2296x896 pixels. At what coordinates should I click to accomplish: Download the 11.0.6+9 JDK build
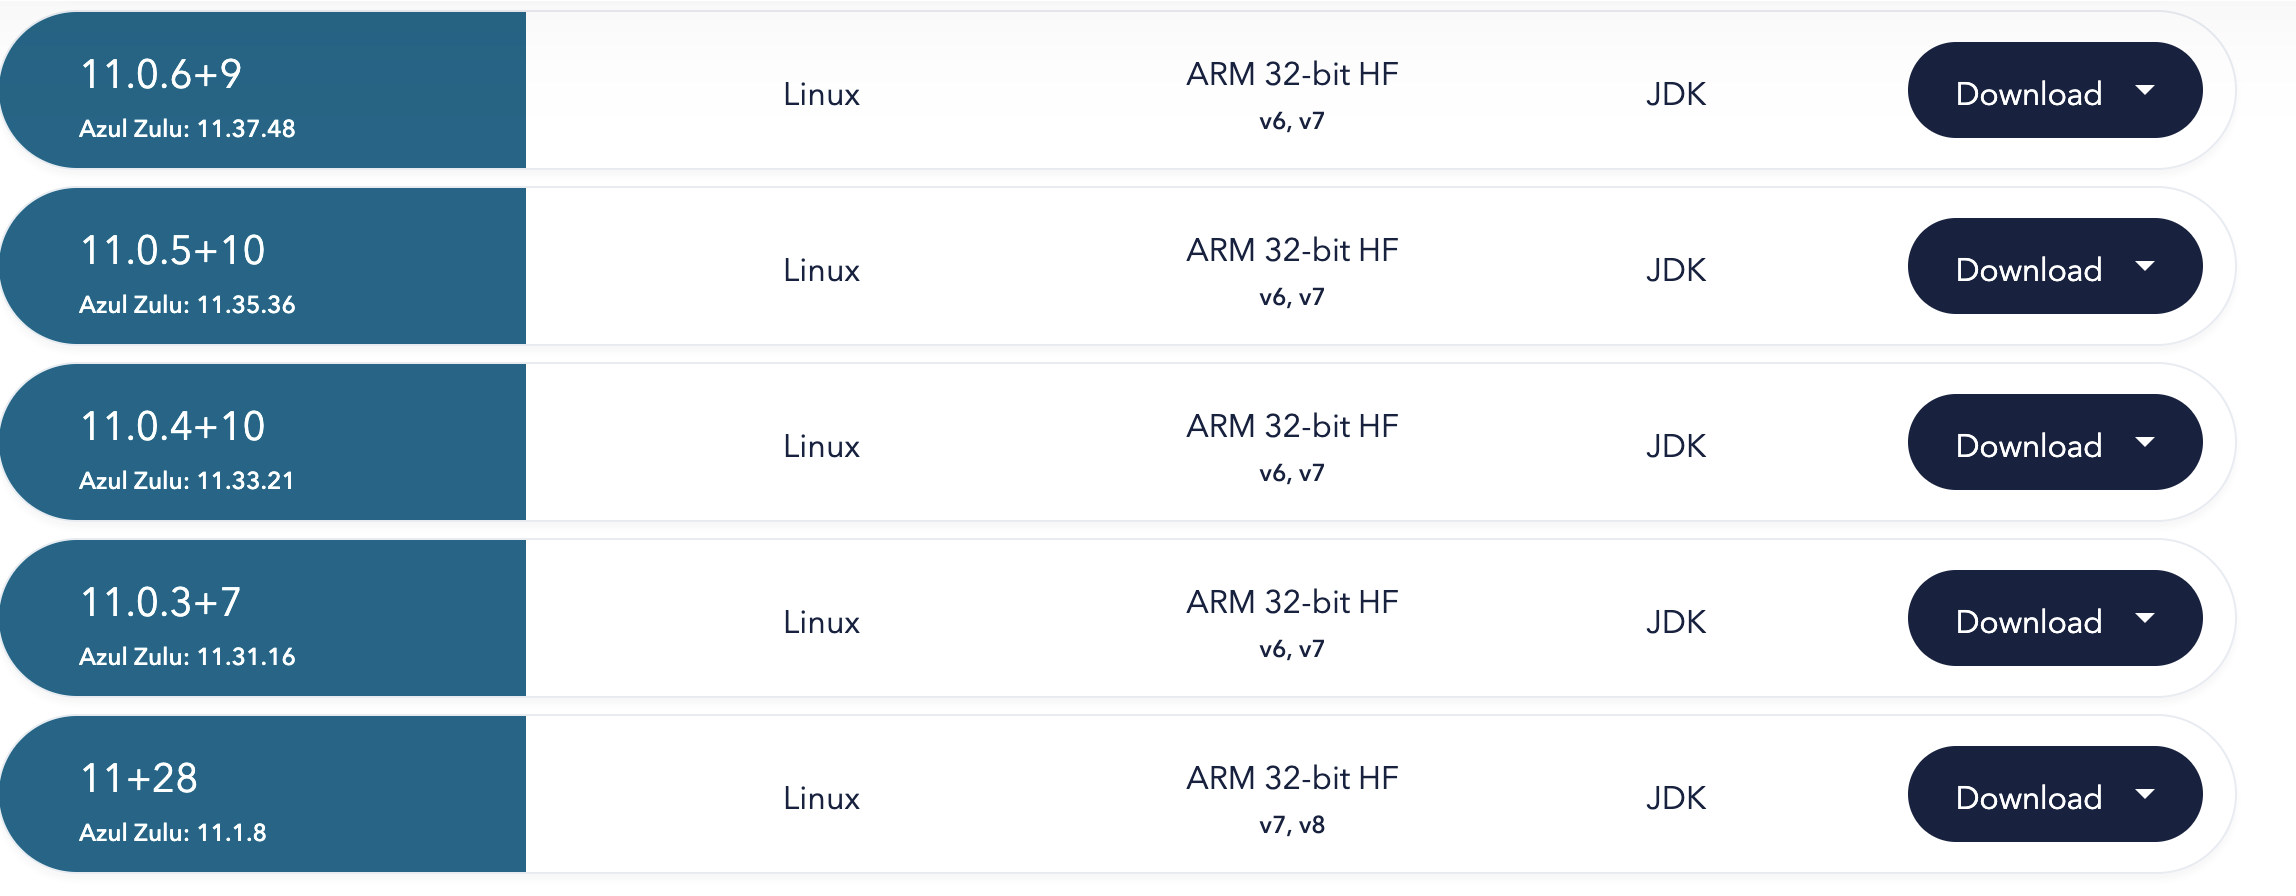(2028, 93)
